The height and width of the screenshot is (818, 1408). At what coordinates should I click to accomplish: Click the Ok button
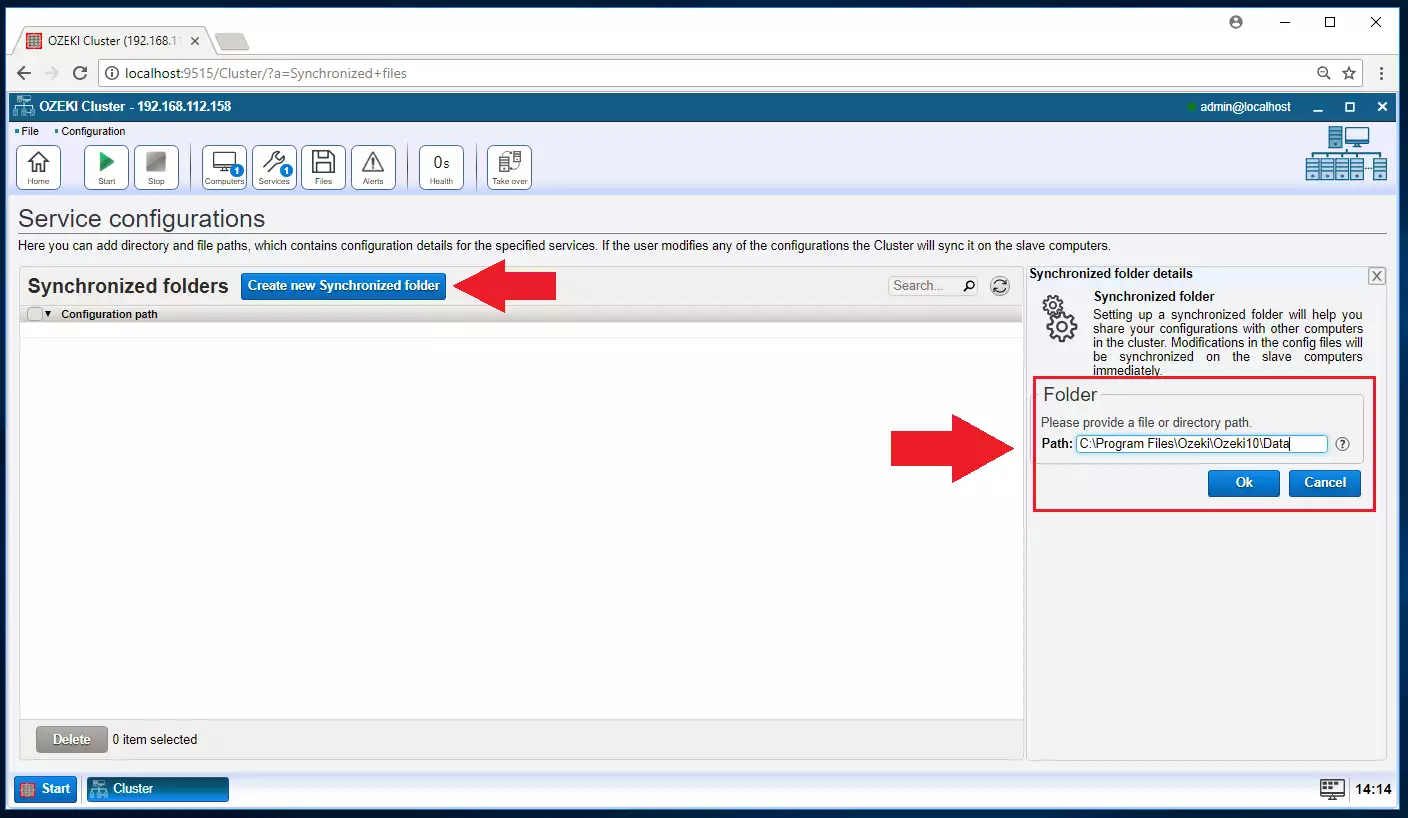[x=1244, y=483]
